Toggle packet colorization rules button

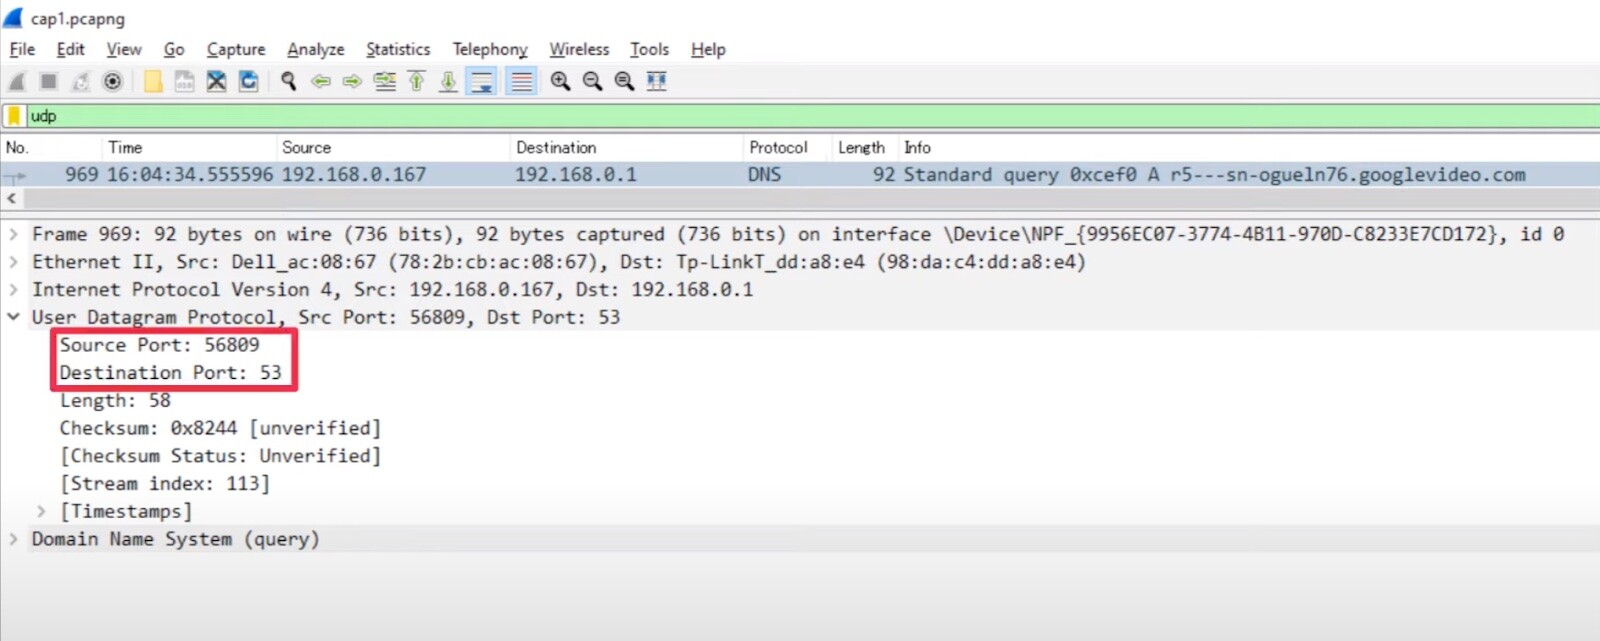pos(521,82)
